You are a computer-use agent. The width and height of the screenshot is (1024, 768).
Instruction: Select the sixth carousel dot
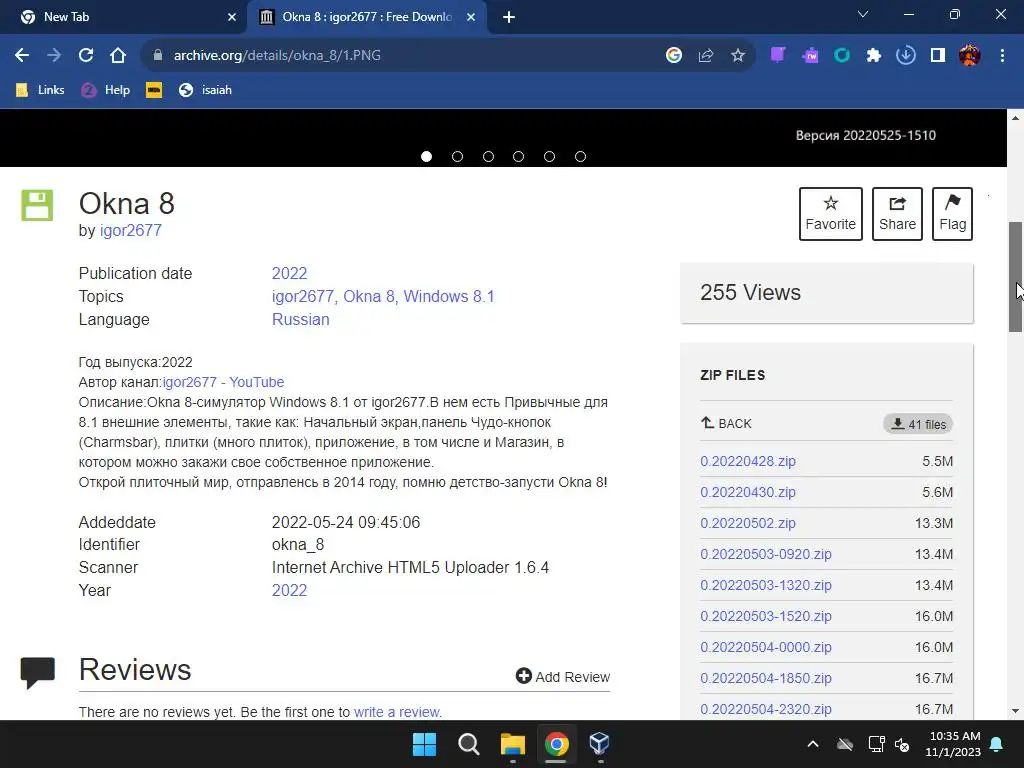pyautogui.click(x=580, y=157)
